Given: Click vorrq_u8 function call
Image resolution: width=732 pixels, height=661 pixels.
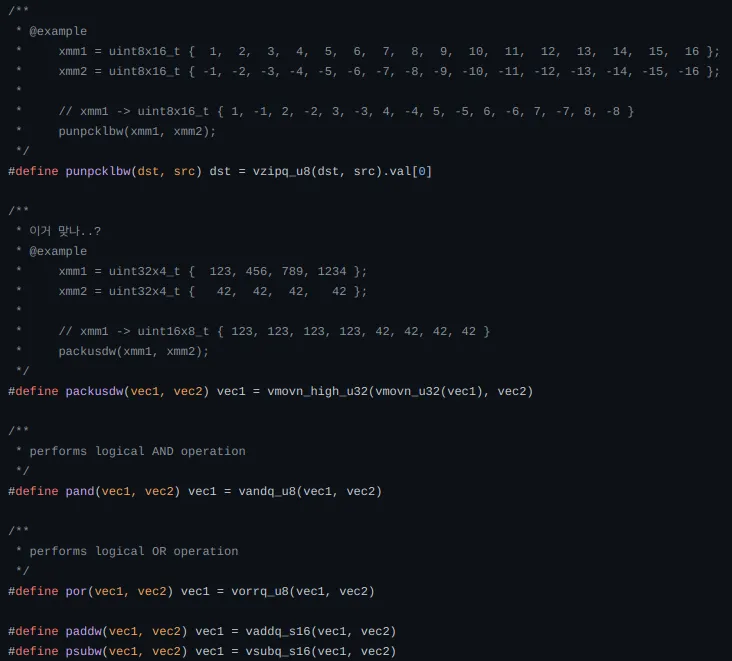Looking at the screenshot, I should (260, 591).
